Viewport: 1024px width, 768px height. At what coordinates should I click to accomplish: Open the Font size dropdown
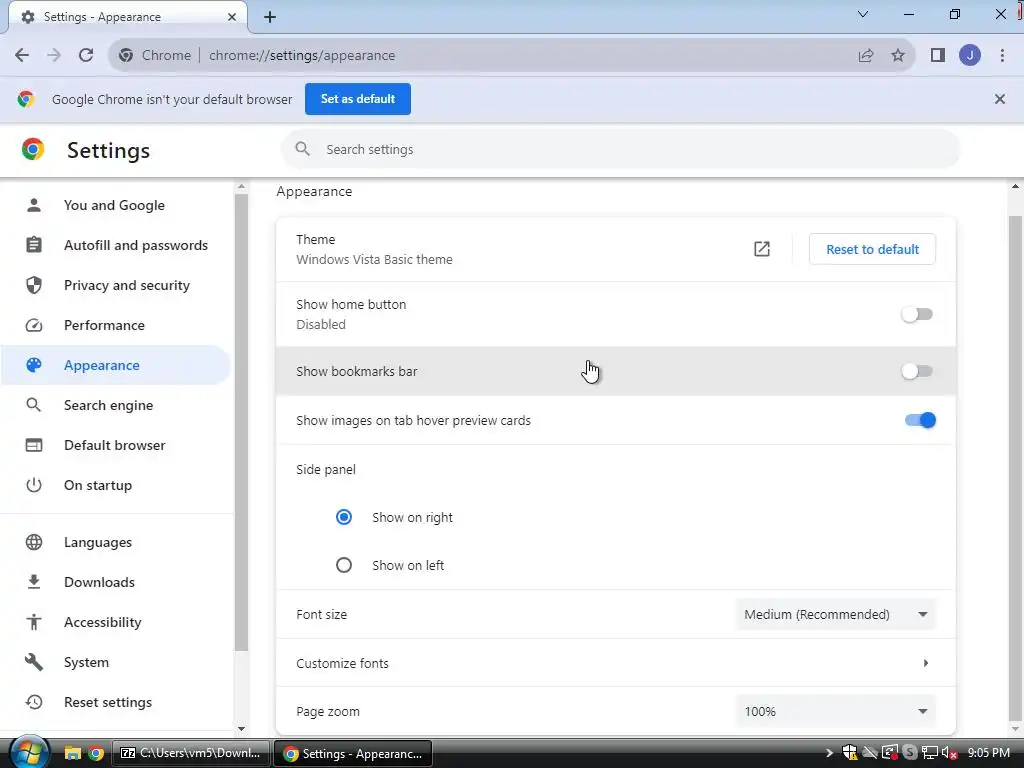pyautogui.click(x=835, y=615)
